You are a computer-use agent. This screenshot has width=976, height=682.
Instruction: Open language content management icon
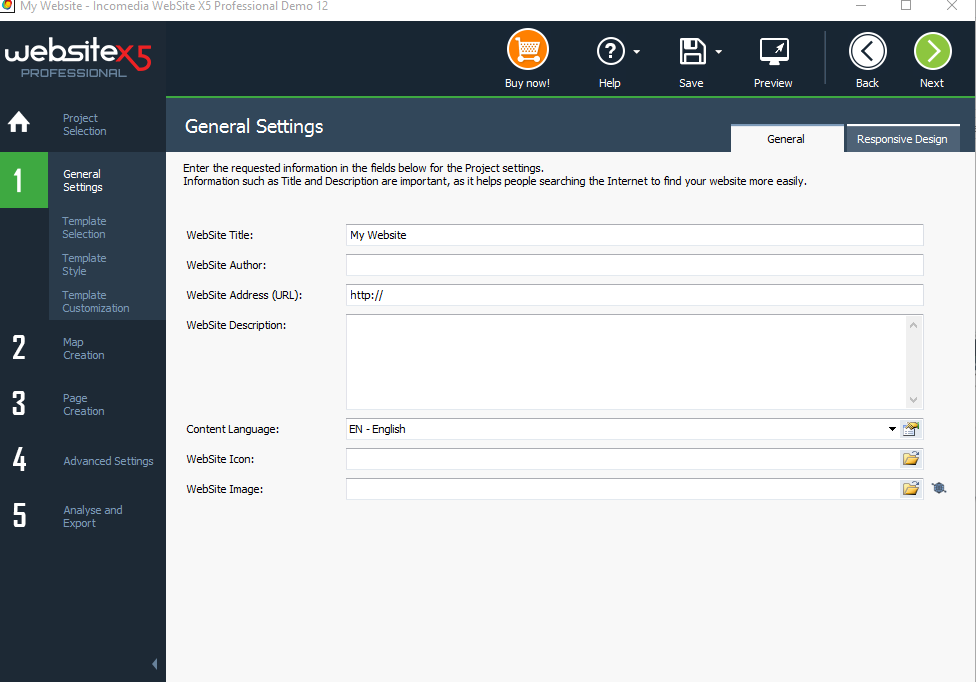tap(911, 429)
